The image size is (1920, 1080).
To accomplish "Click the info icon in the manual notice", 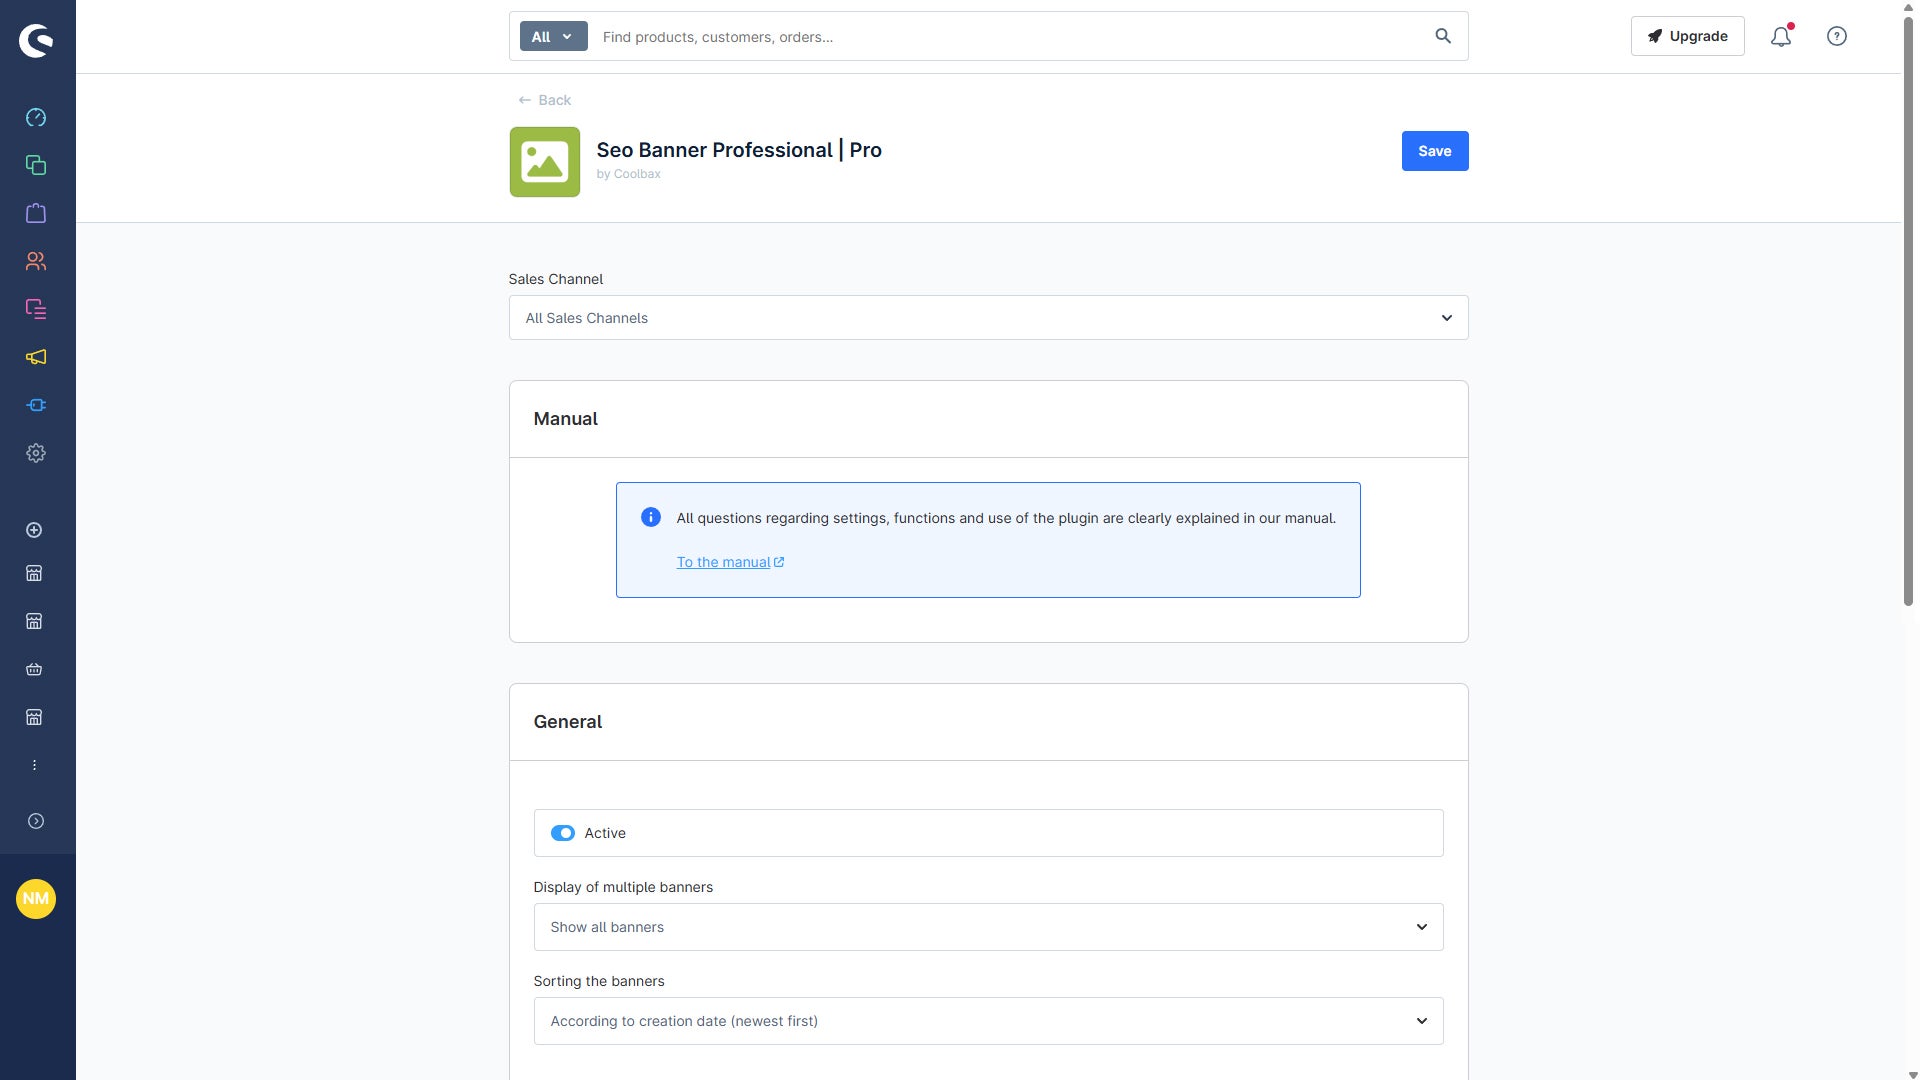I will coord(651,517).
